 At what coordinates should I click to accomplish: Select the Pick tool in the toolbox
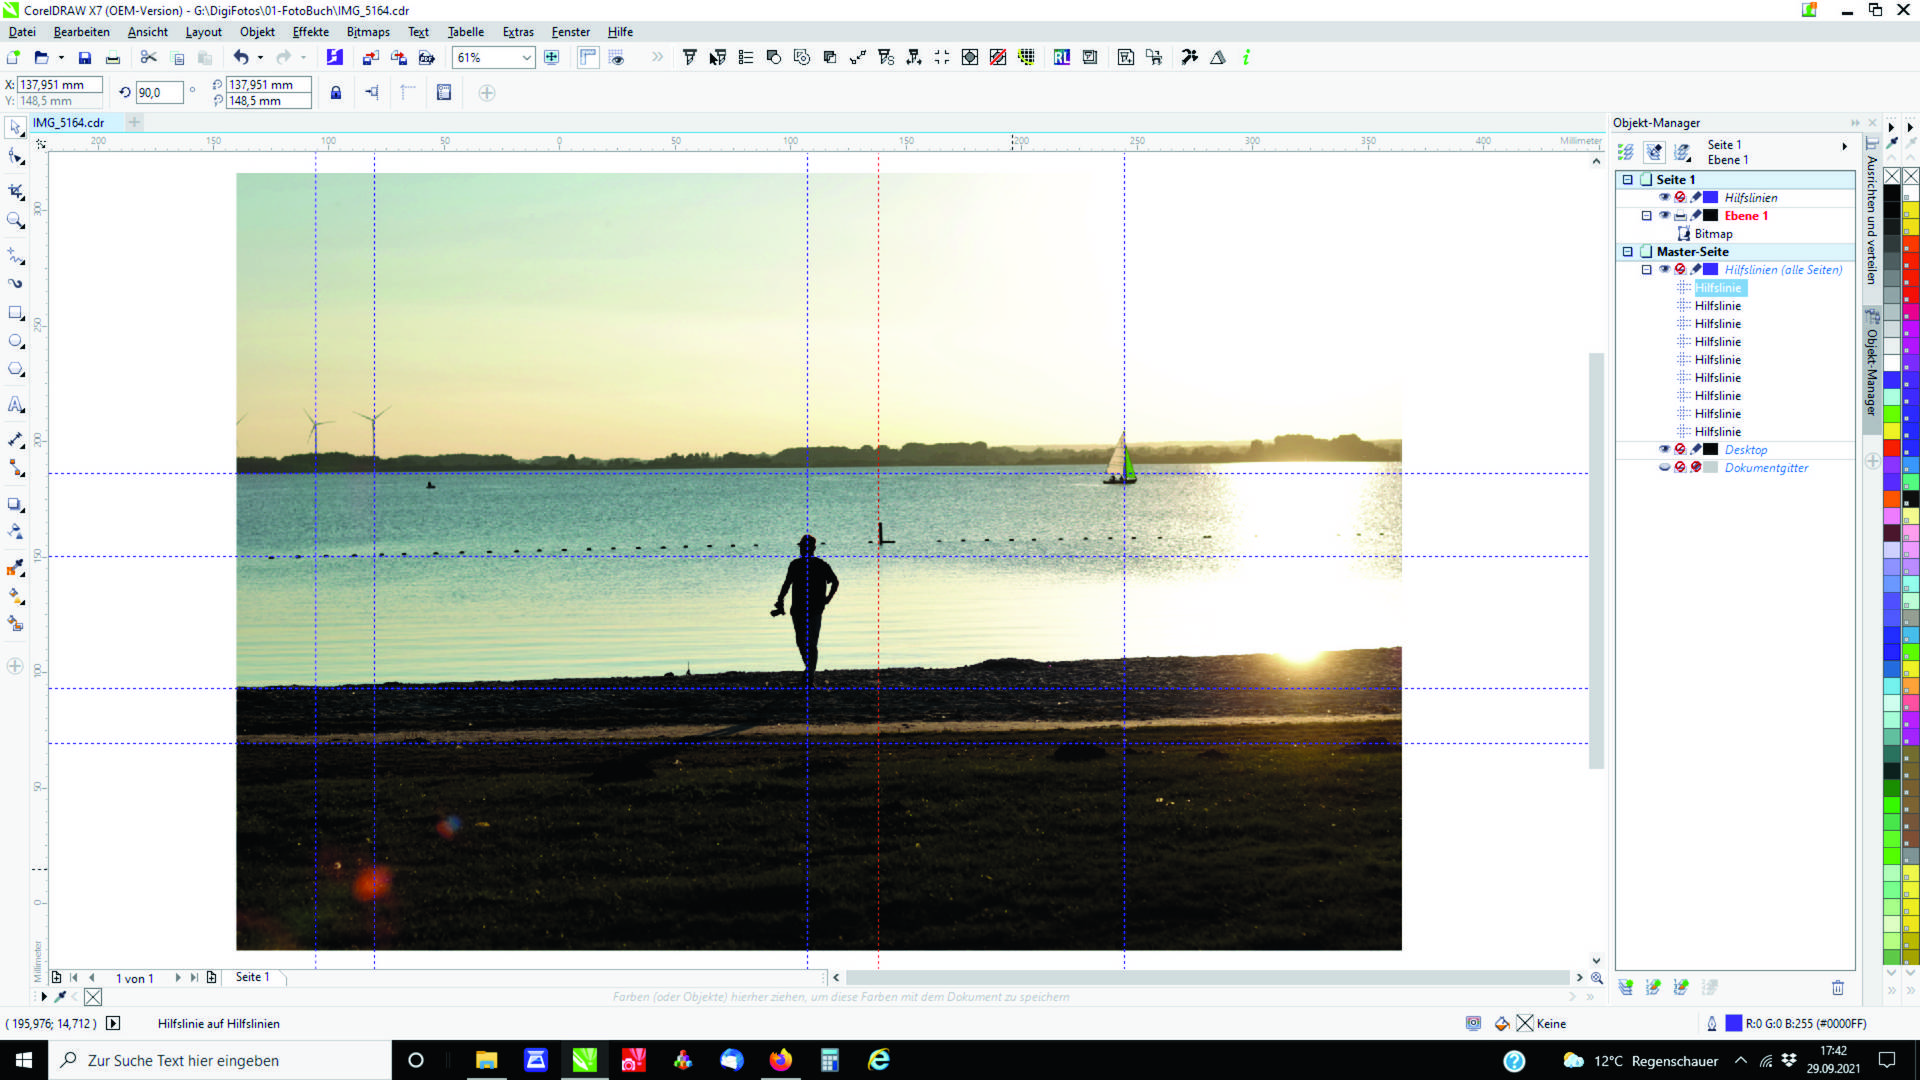16,128
